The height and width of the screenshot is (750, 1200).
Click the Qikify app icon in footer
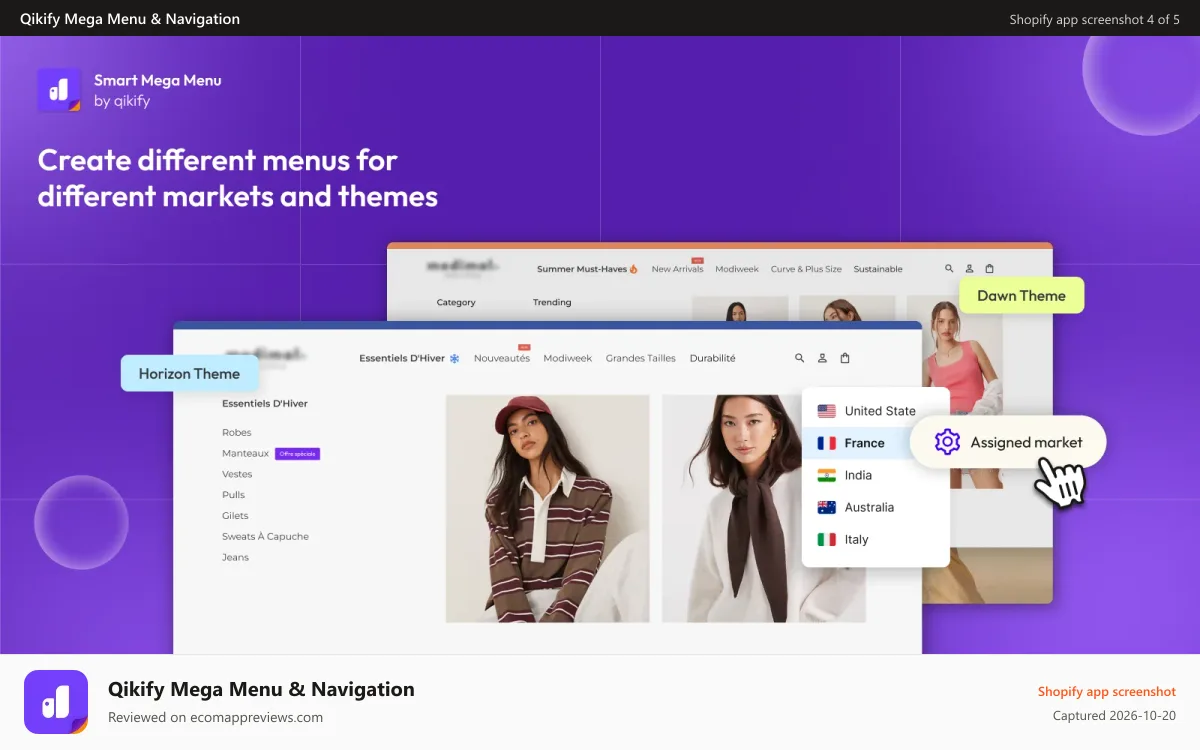tap(56, 702)
